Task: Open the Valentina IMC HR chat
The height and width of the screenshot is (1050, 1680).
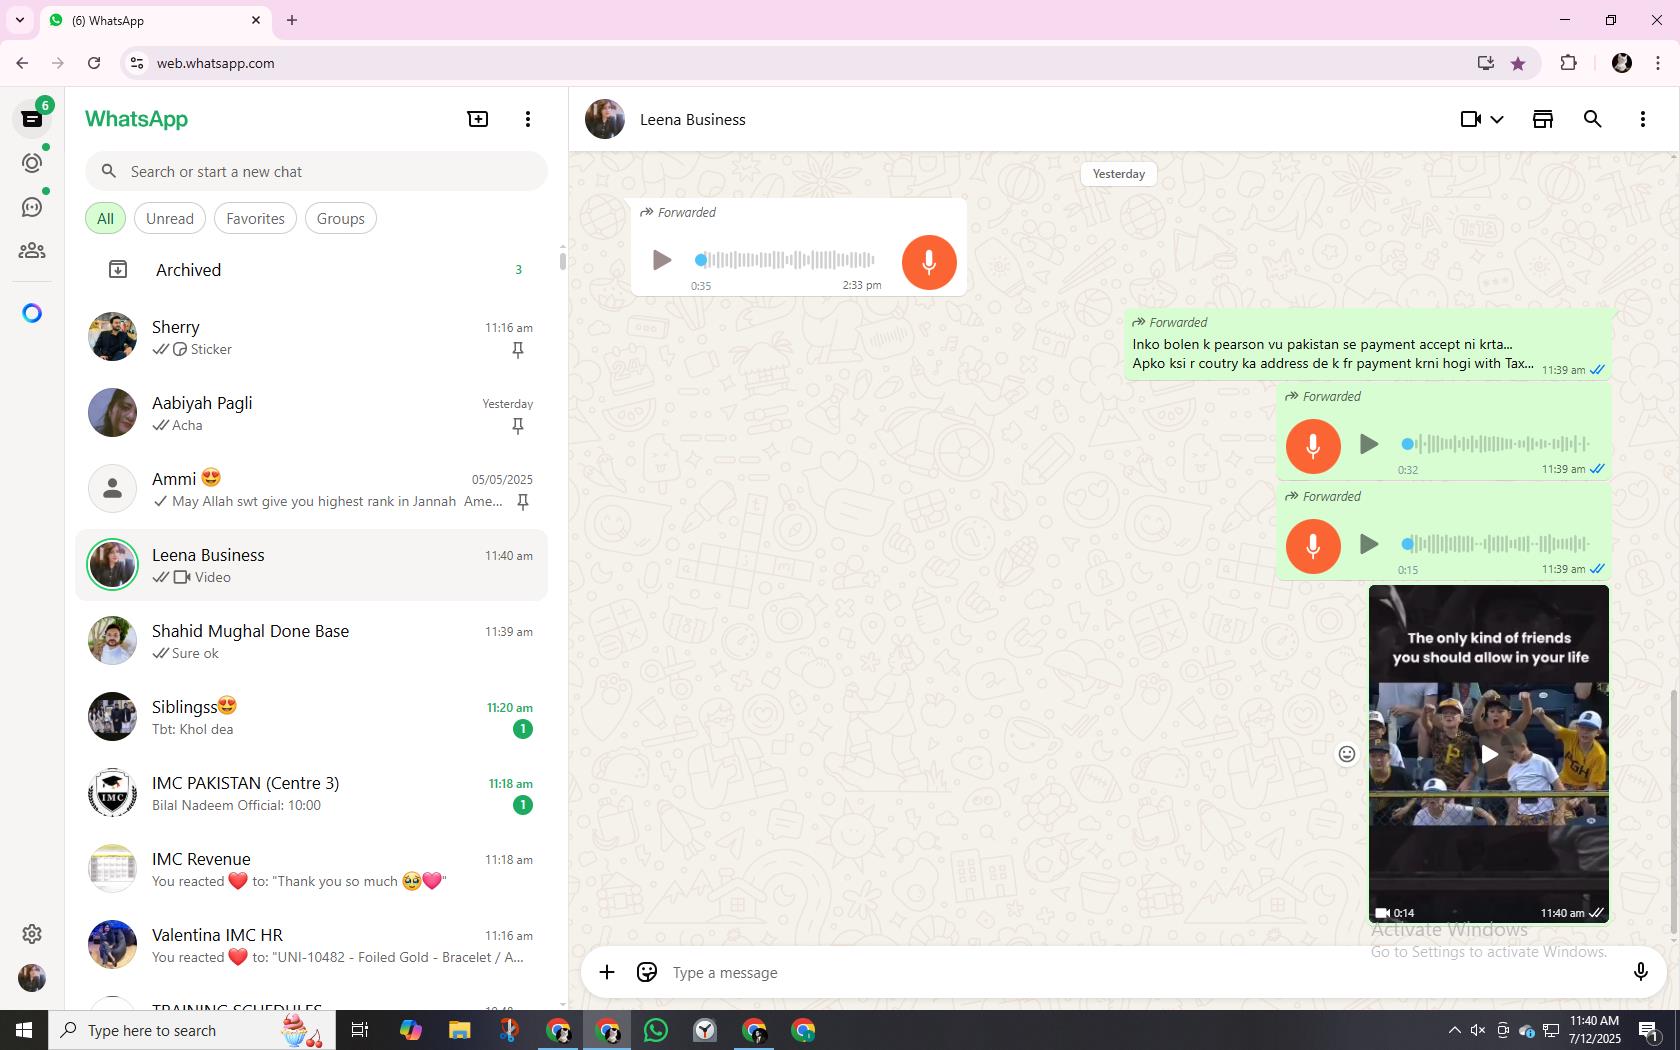Action: (x=311, y=946)
